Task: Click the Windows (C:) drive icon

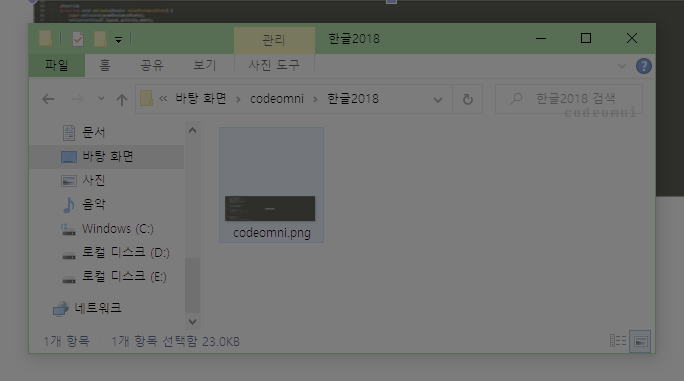Action: [x=68, y=229]
